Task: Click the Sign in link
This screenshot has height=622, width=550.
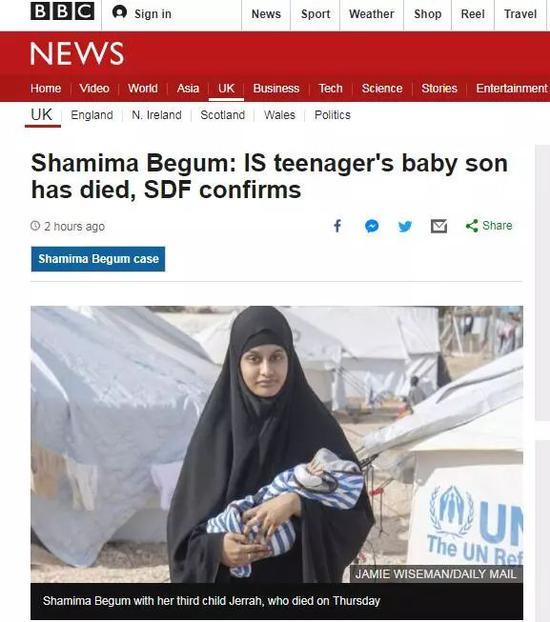Action: click(x=153, y=14)
